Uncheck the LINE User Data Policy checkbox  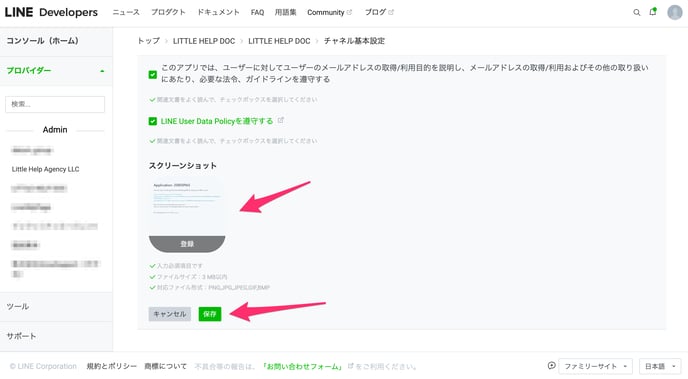click(153, 121)
